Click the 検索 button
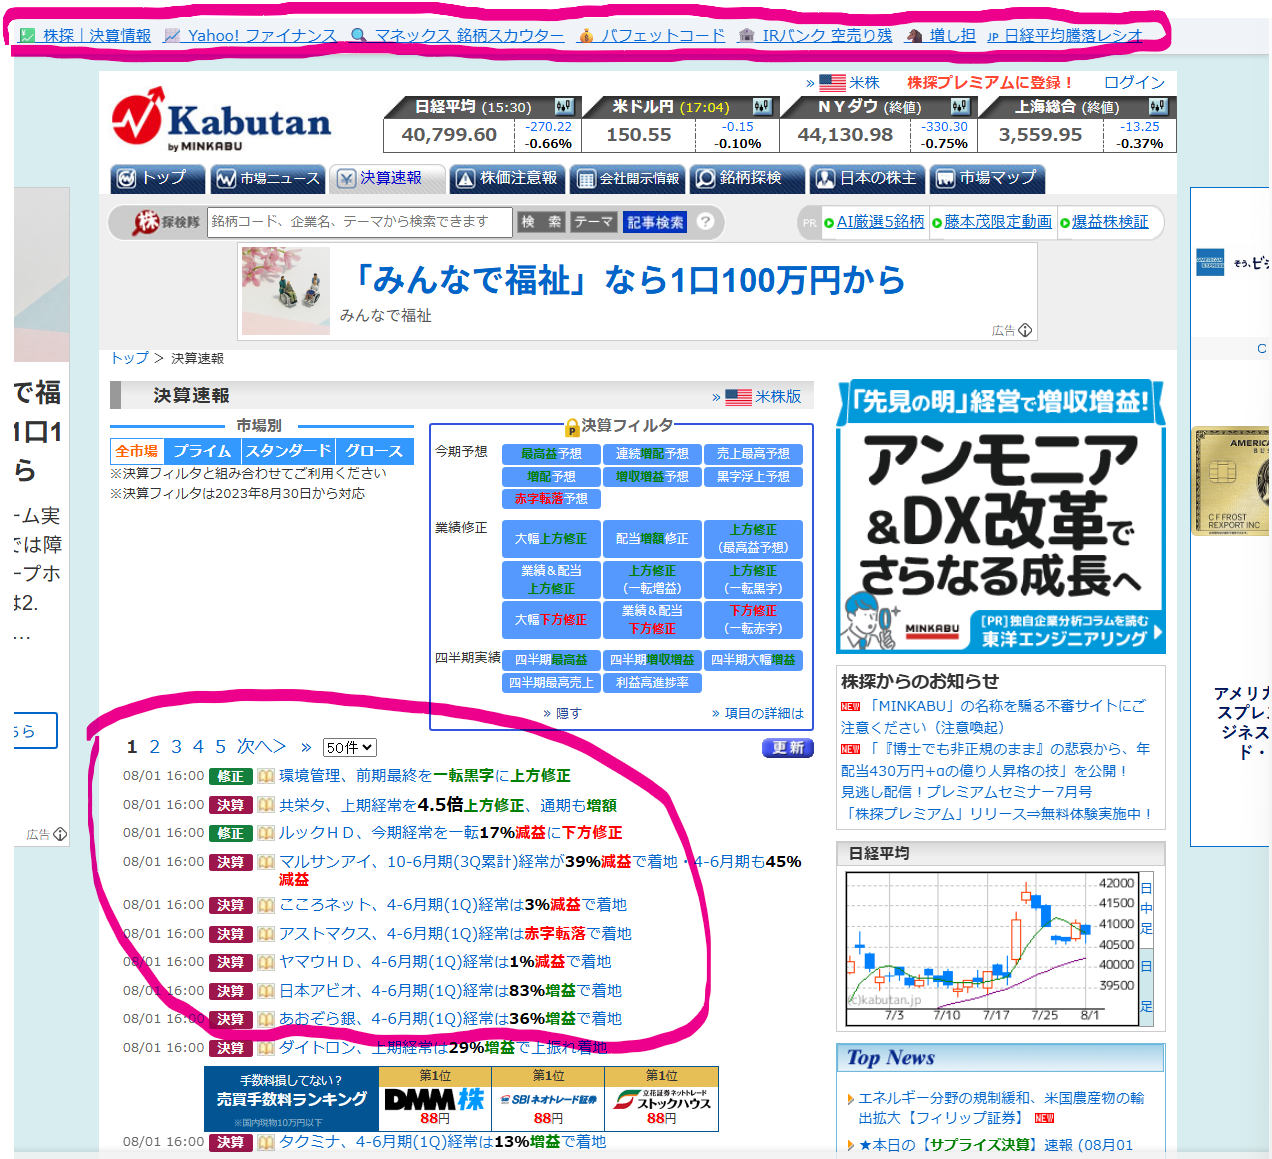The width and height of the screenshot is (1272, 1159). point(541,222)
